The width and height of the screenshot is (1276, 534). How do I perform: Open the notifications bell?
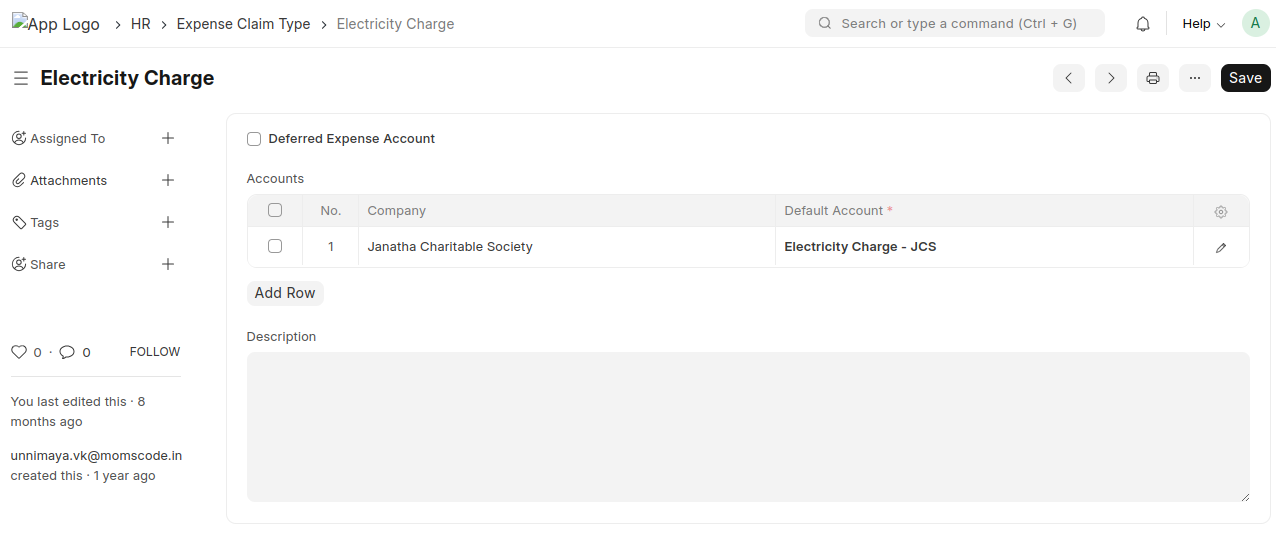(x=1143, y=24)
